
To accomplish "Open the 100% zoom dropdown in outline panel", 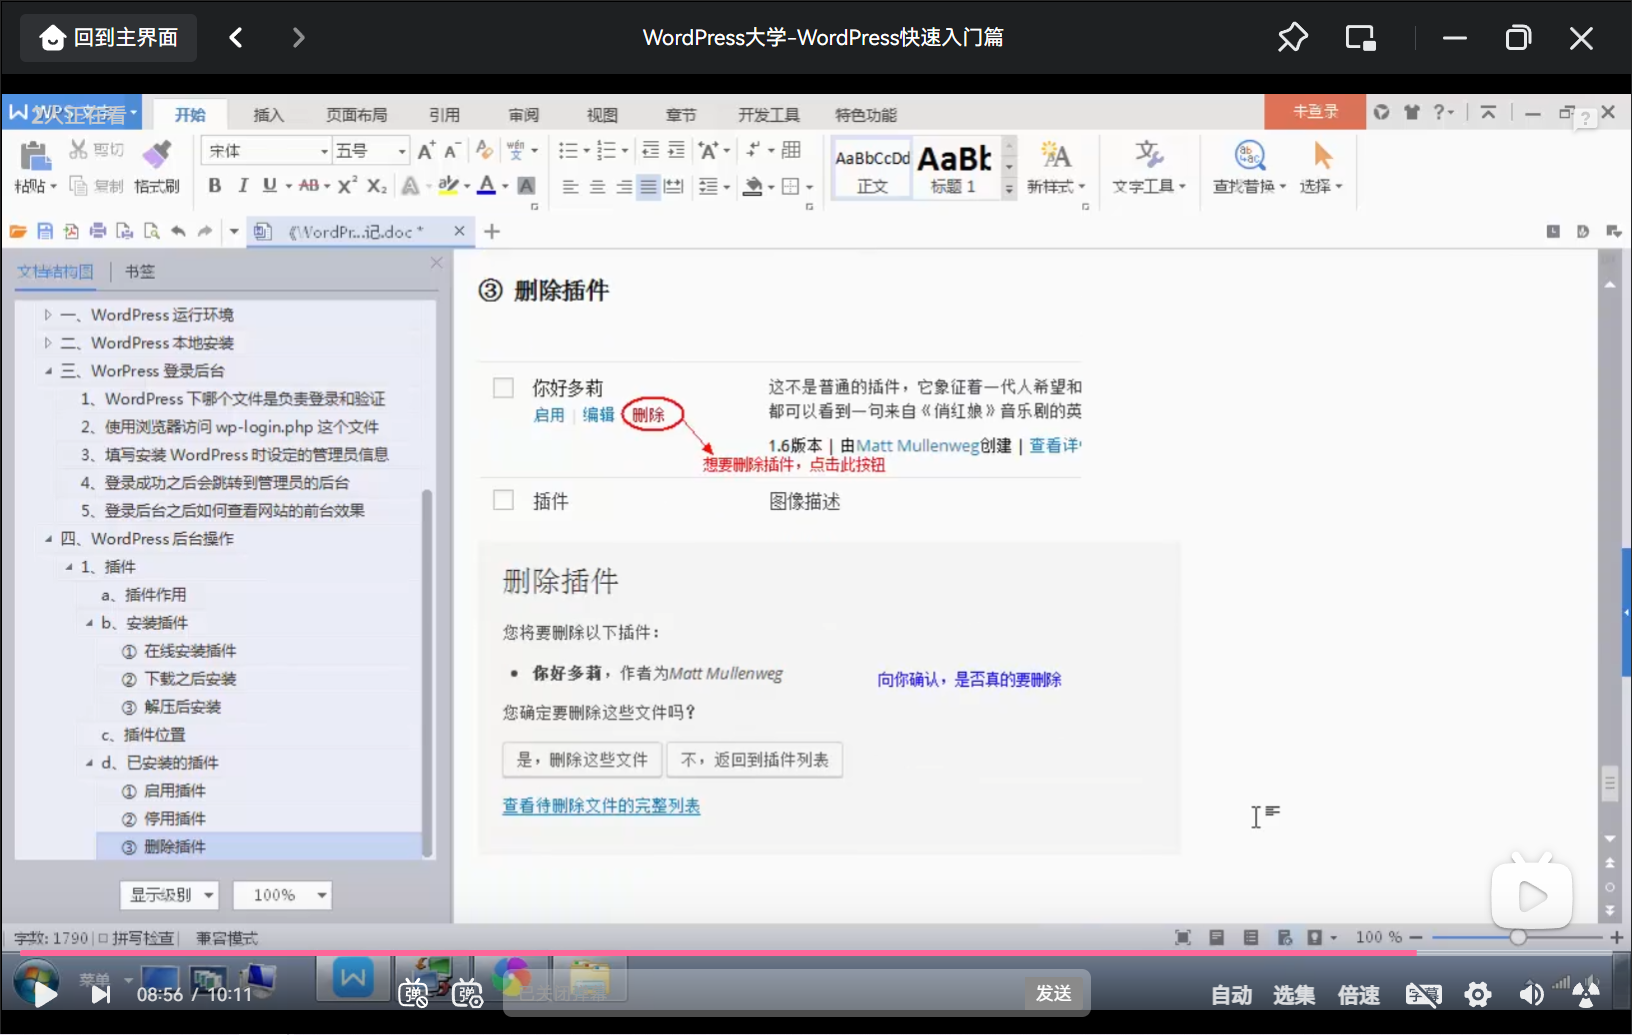I will (x=282, y=895).
